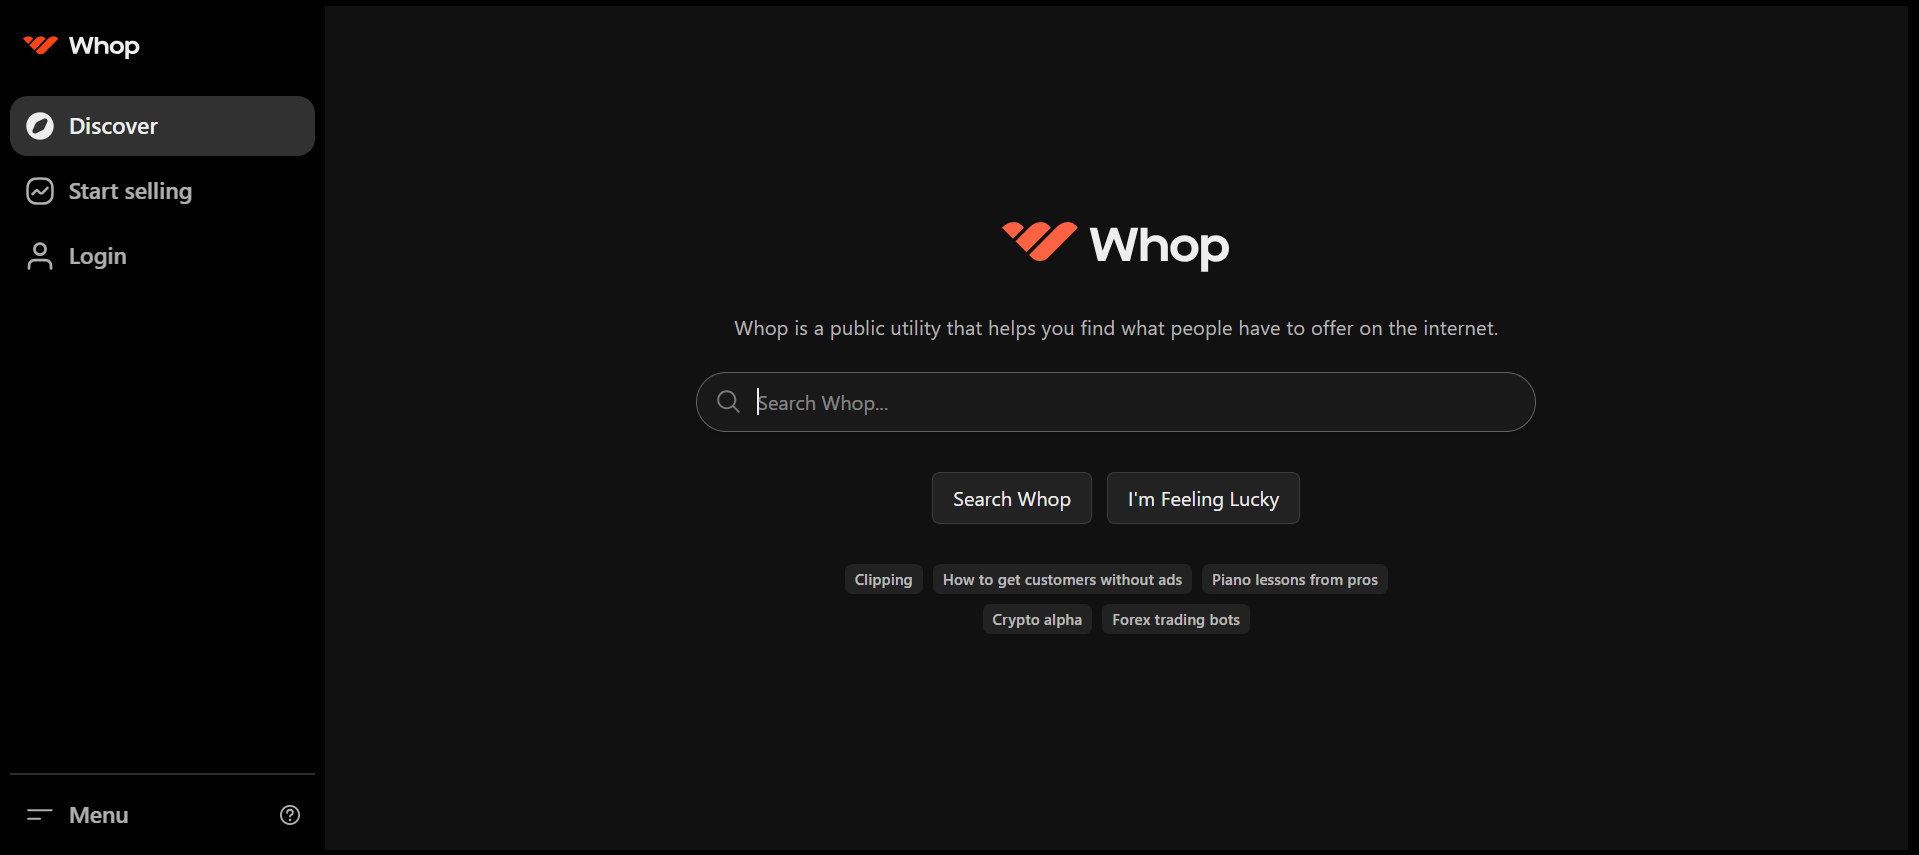Image resolution: width=1919 pixels, height=855 pixels.
Task: Click the large center Whop logo
Action: pyautogui.click(x=1115, y=244)
